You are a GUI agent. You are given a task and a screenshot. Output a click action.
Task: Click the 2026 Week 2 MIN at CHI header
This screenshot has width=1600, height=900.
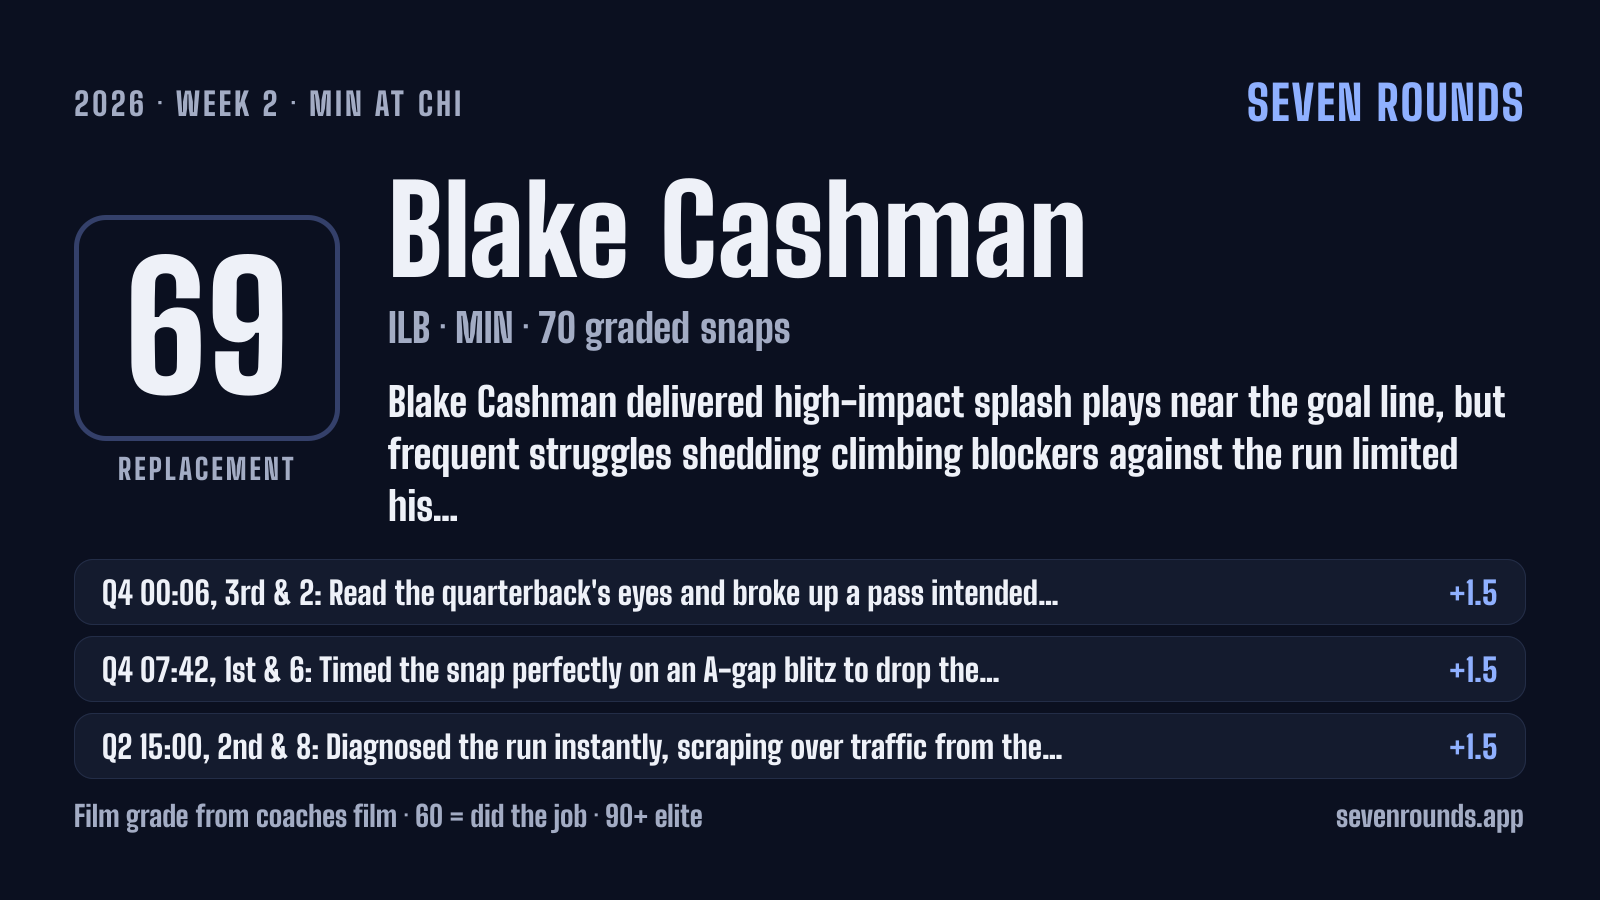[x=268, y=104]
